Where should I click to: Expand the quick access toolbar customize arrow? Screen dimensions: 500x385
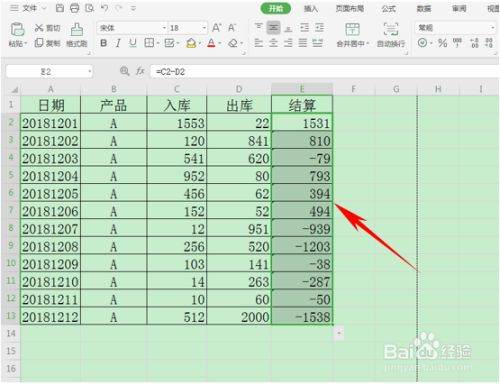(133, 8)
